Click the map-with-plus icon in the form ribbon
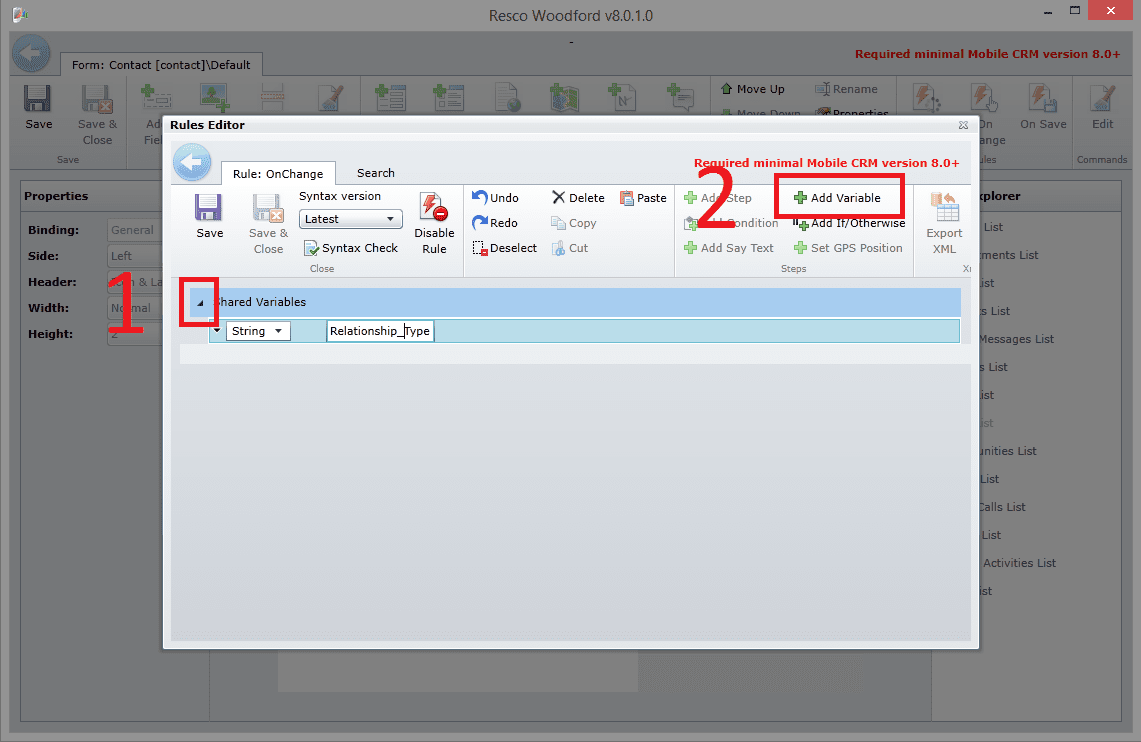Screen dimensions: 1141x742 pyautogui.click(x=565, y=98)
